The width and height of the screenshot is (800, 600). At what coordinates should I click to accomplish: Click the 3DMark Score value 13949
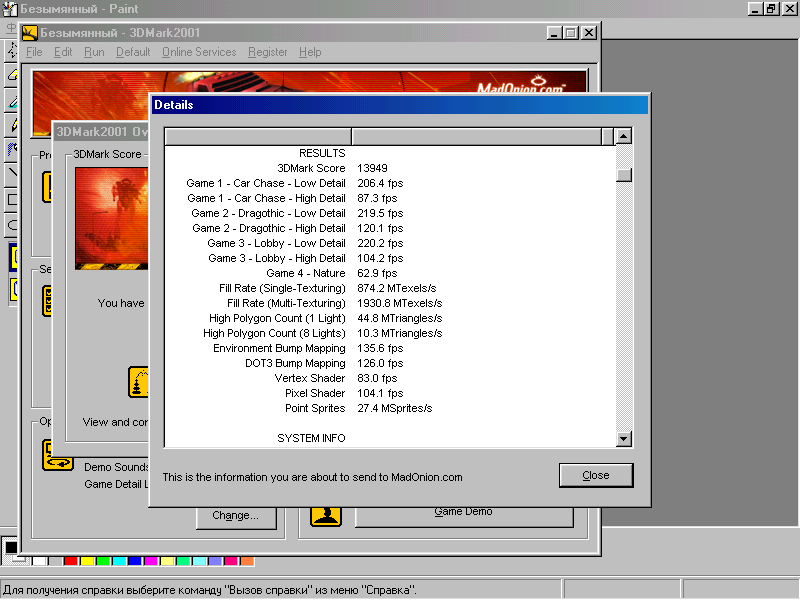point(372,168)
